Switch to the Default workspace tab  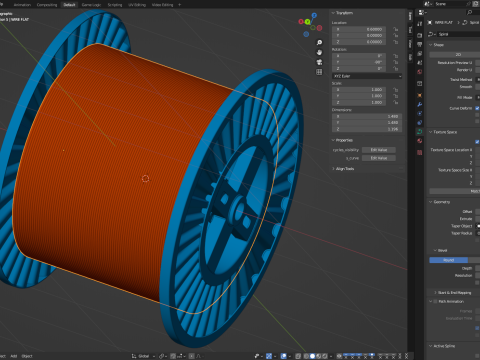pyautogui.click(x=69, y=5)
